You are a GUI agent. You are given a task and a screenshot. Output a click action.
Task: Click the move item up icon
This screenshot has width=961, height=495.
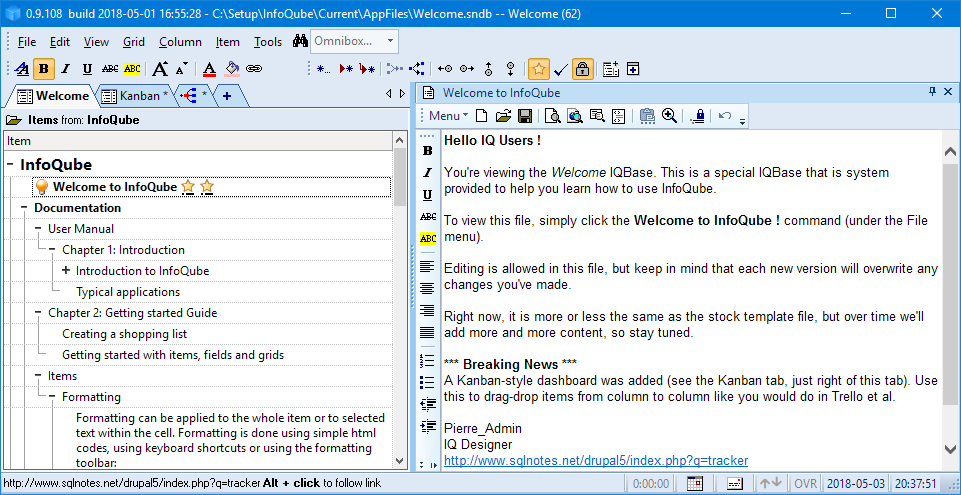[488, 69]
